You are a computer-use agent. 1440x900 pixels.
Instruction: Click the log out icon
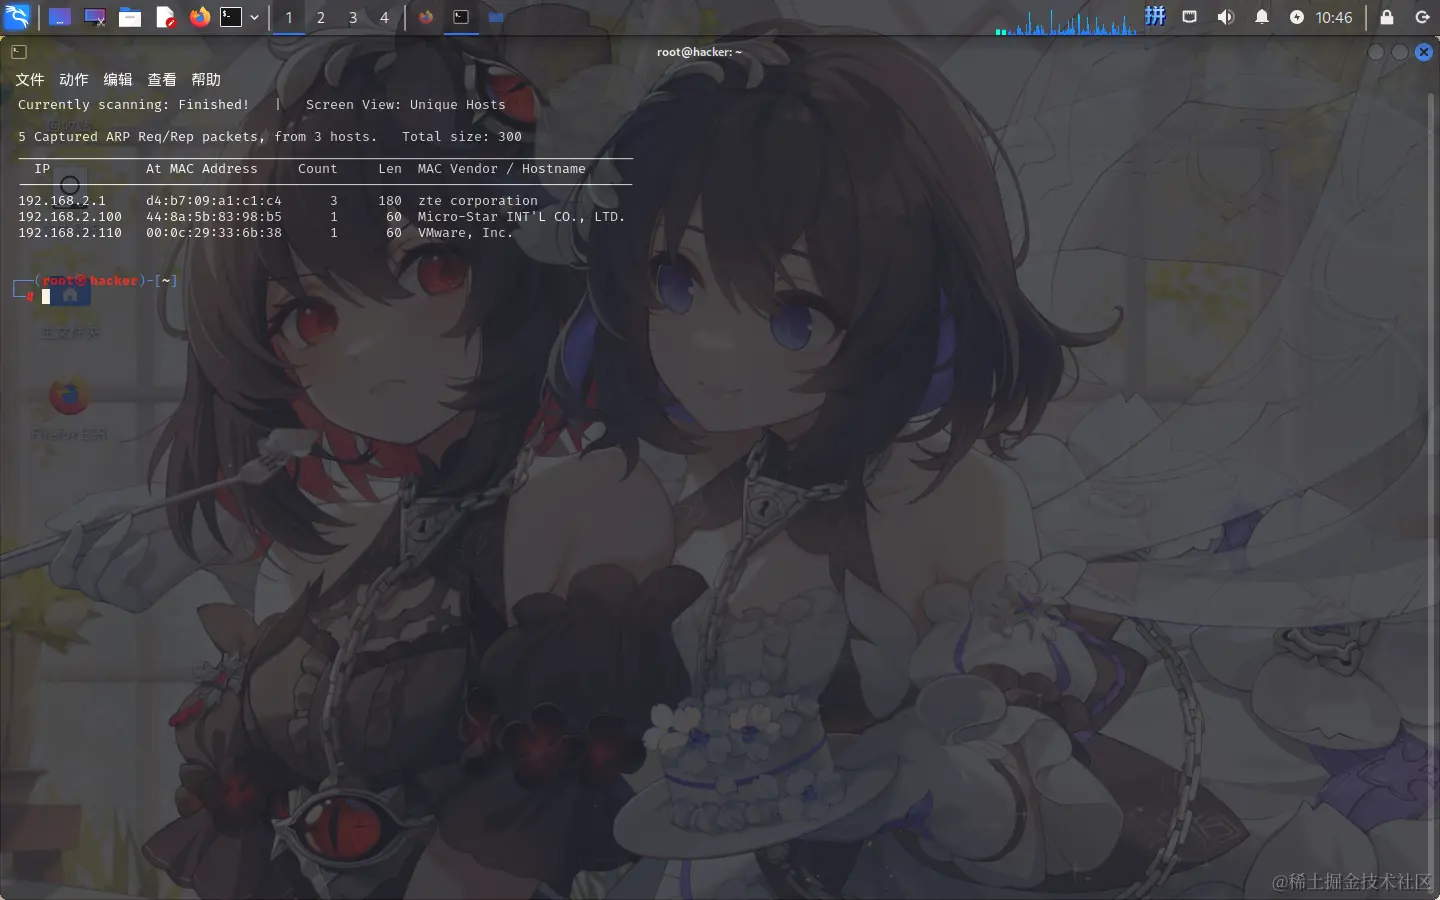1423,17
